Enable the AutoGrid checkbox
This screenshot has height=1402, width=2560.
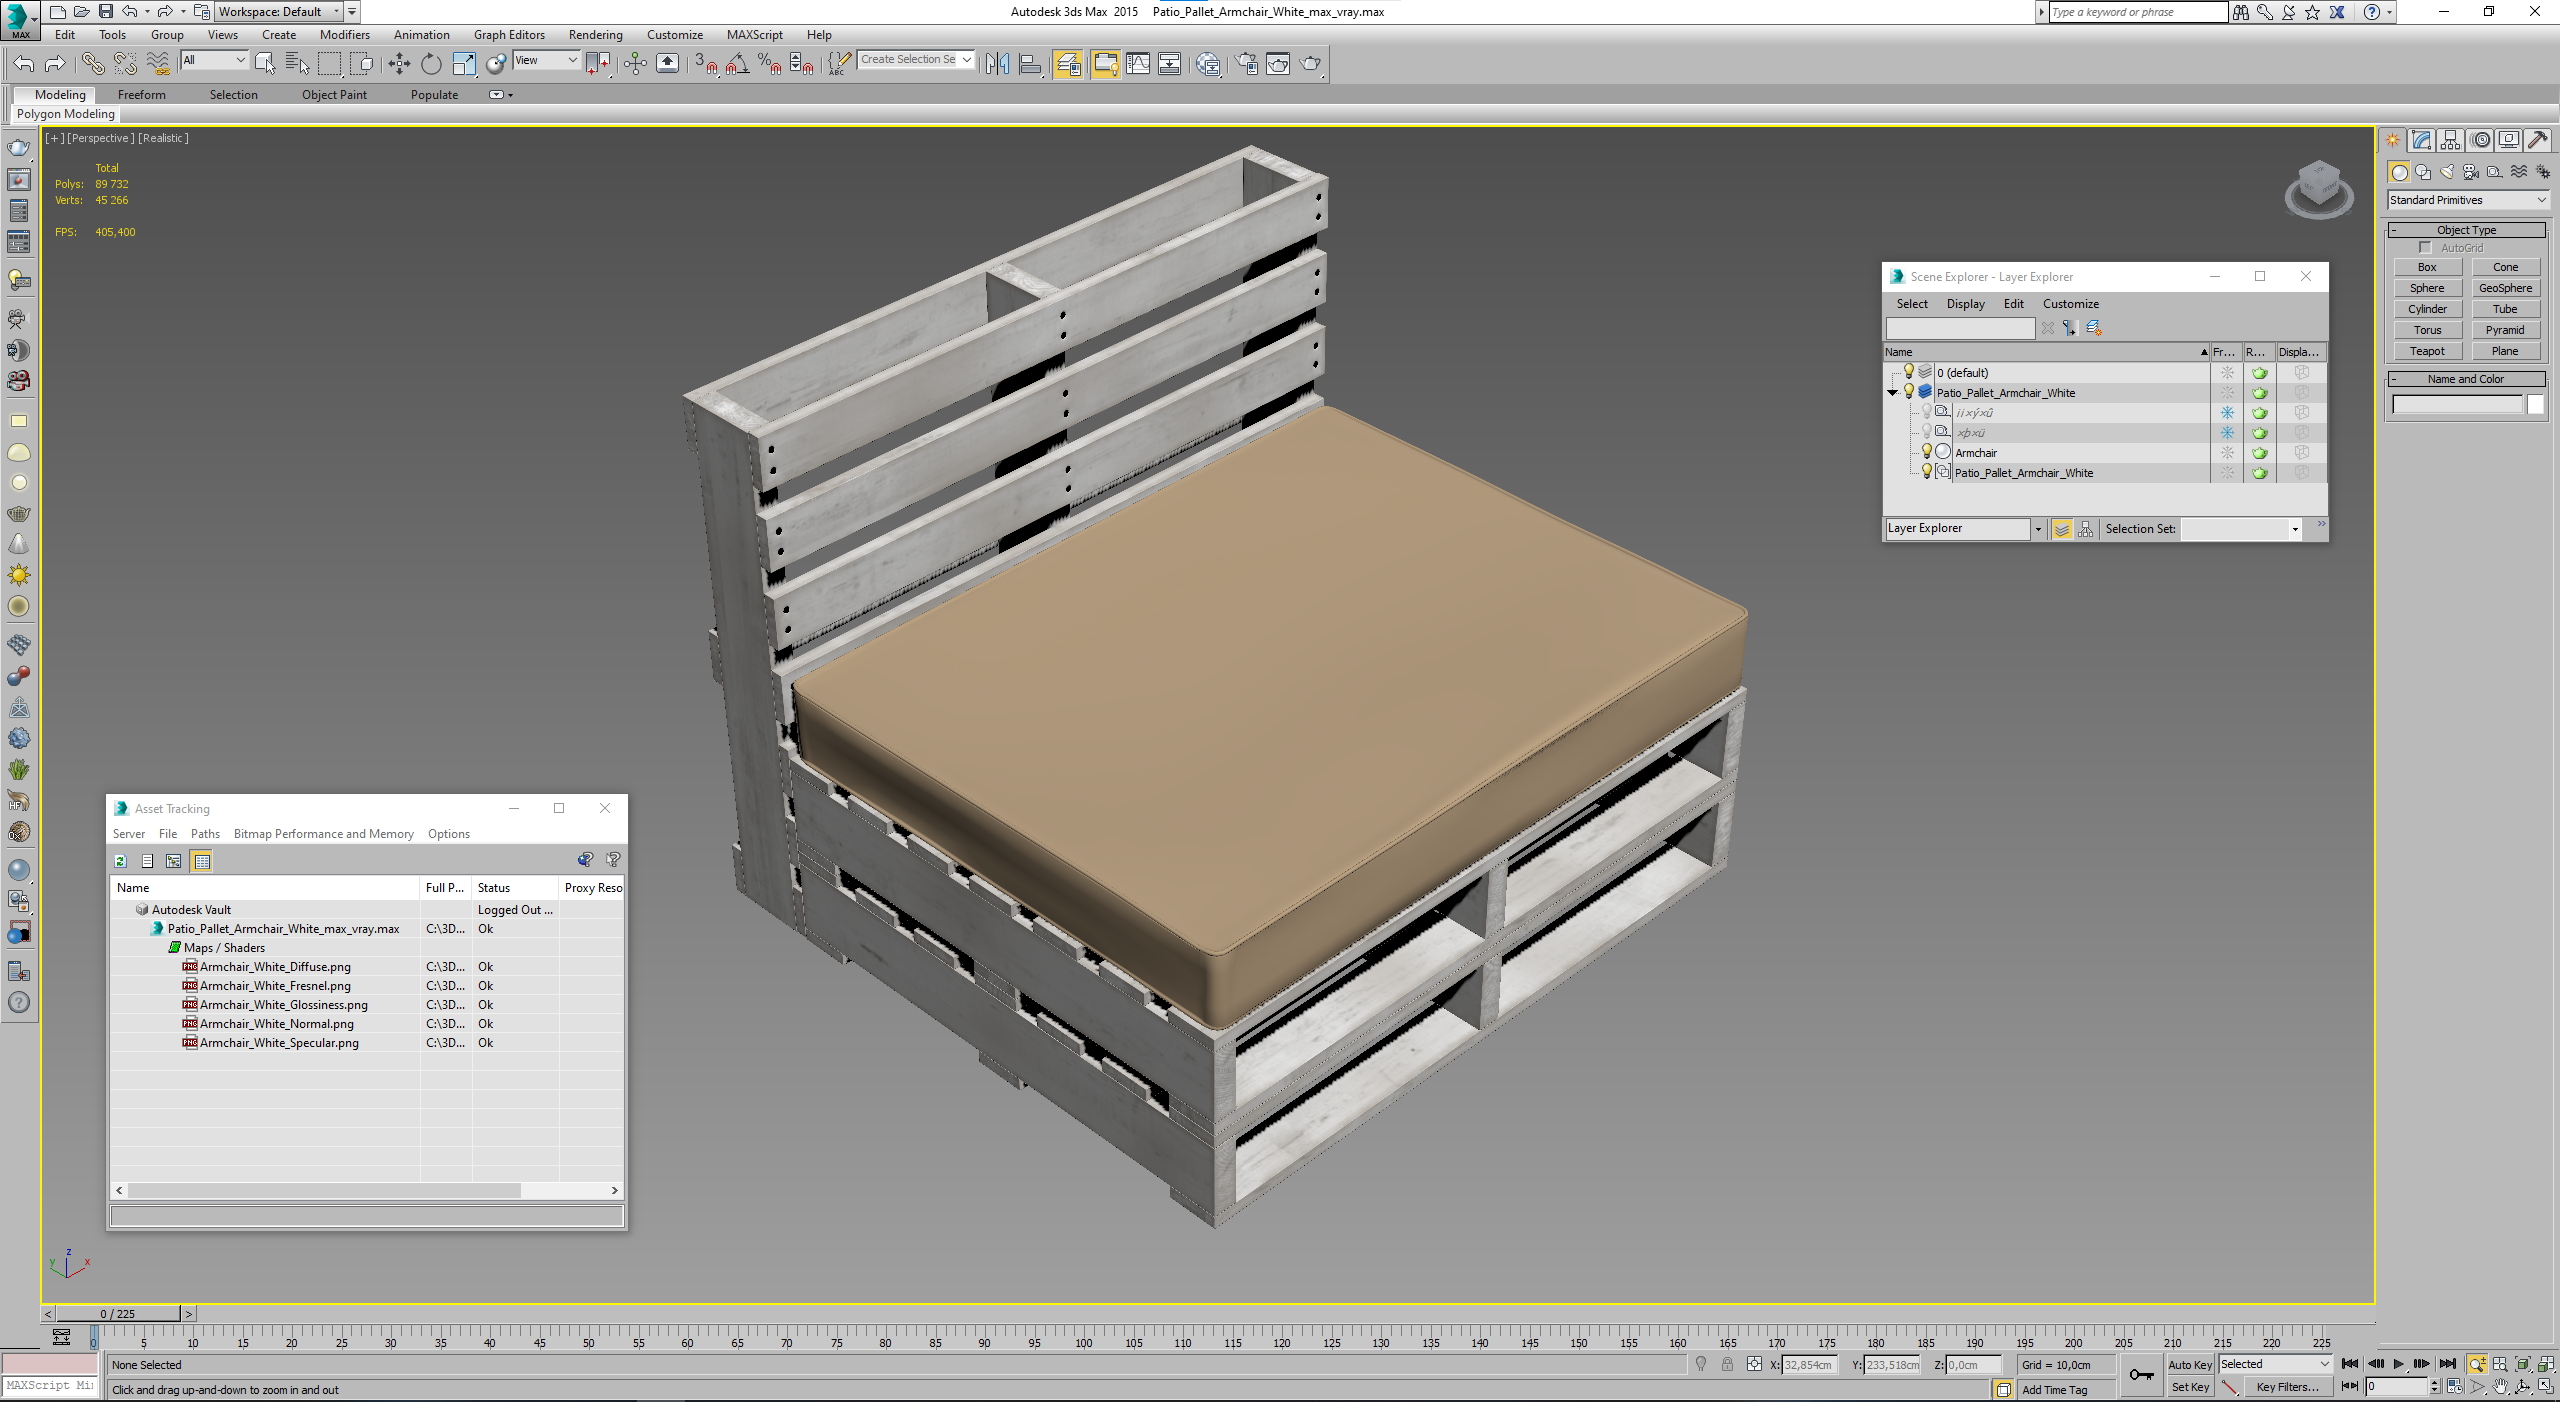coord(2425,248)
